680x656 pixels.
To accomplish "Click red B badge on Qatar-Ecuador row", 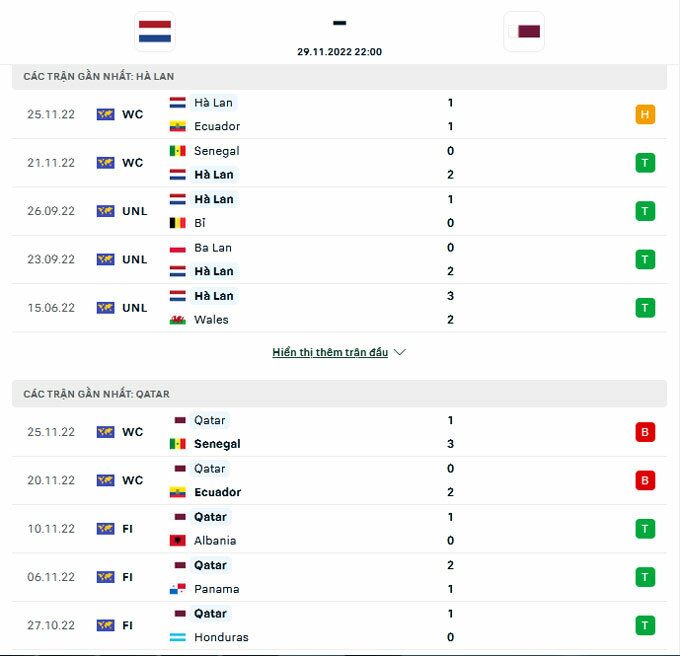I will (645, 480).
